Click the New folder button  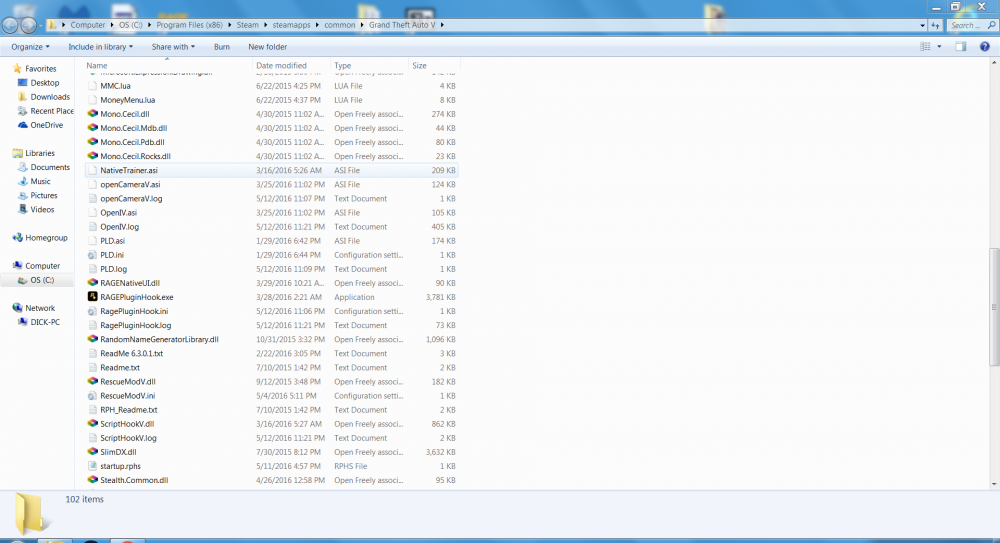point(267,47)
